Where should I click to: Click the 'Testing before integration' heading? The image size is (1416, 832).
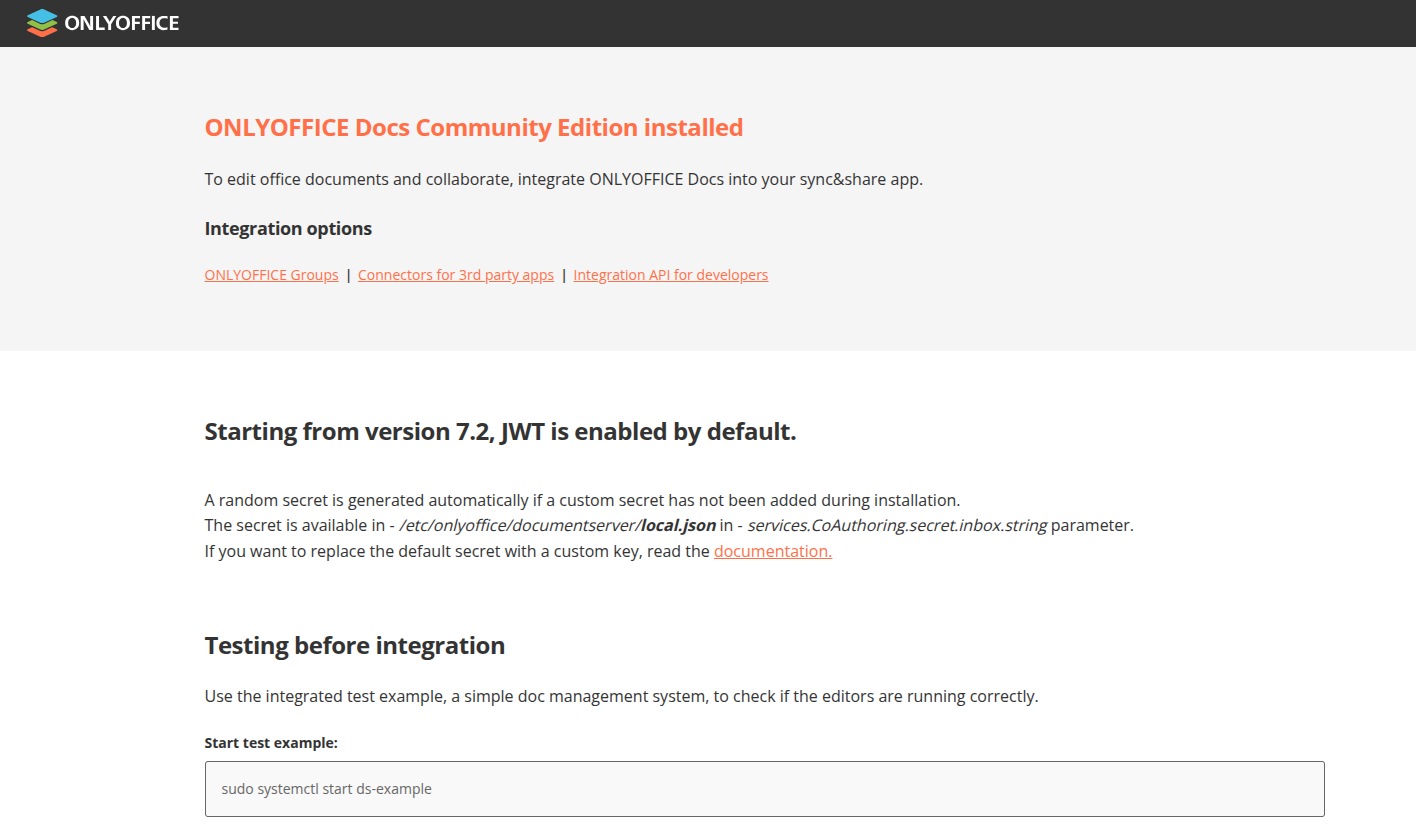pyautogui.click(x=355, y=646)
